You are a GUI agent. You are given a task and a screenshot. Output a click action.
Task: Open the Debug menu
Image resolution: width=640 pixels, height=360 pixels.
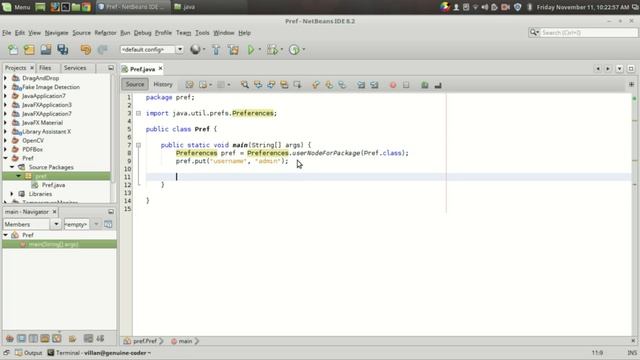coord(142,33)
